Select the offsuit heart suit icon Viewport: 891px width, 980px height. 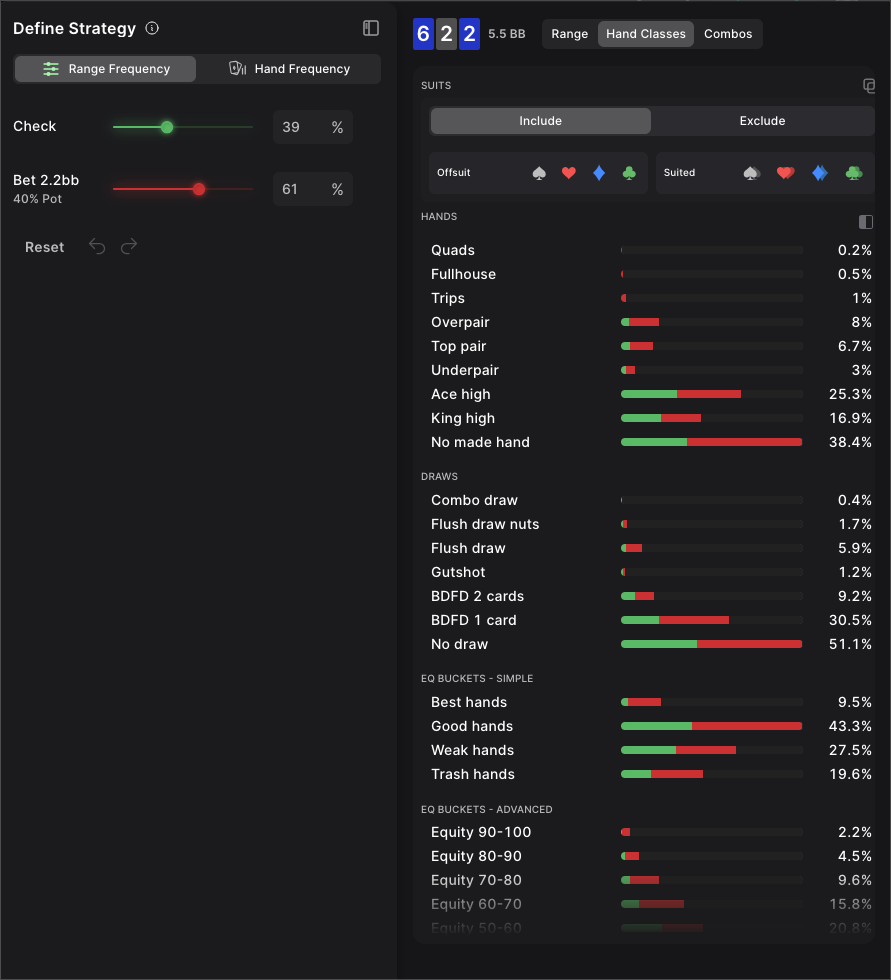[x=568, y=172]
